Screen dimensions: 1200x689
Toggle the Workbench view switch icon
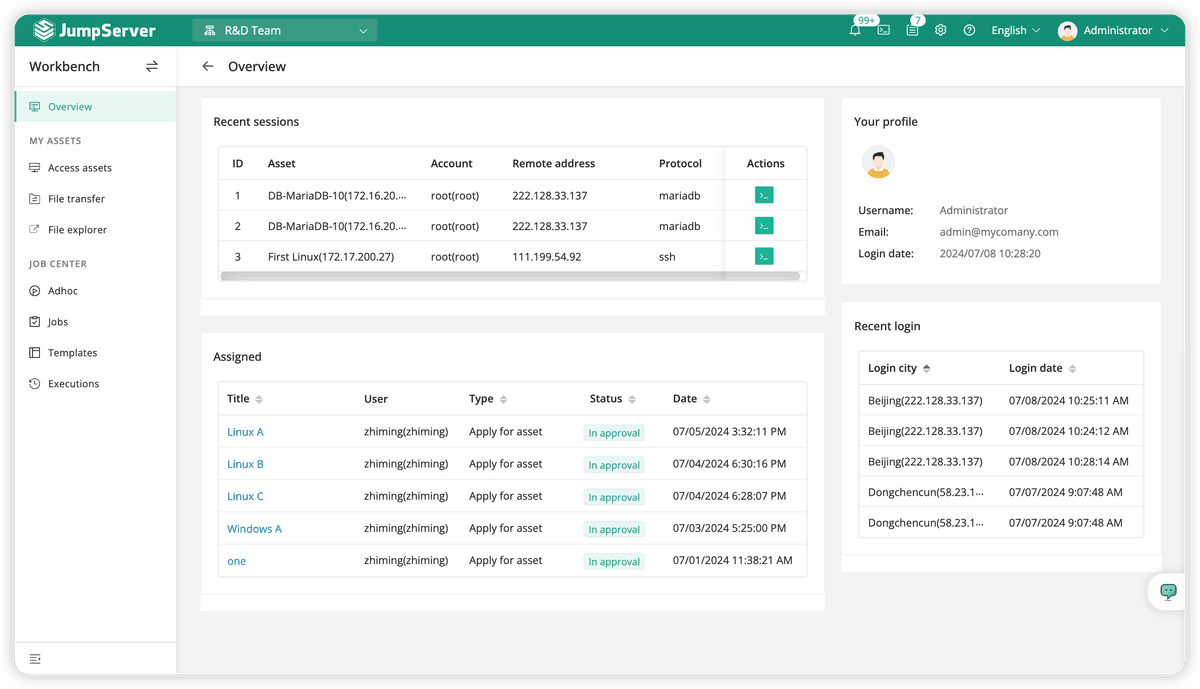[152, 67]
